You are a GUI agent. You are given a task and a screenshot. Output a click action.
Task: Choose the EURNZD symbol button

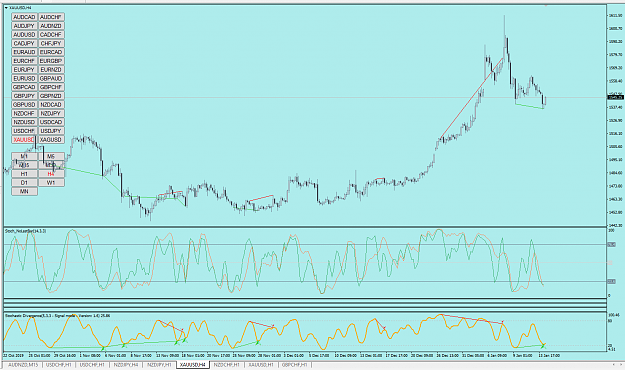(x=51, y=69)
